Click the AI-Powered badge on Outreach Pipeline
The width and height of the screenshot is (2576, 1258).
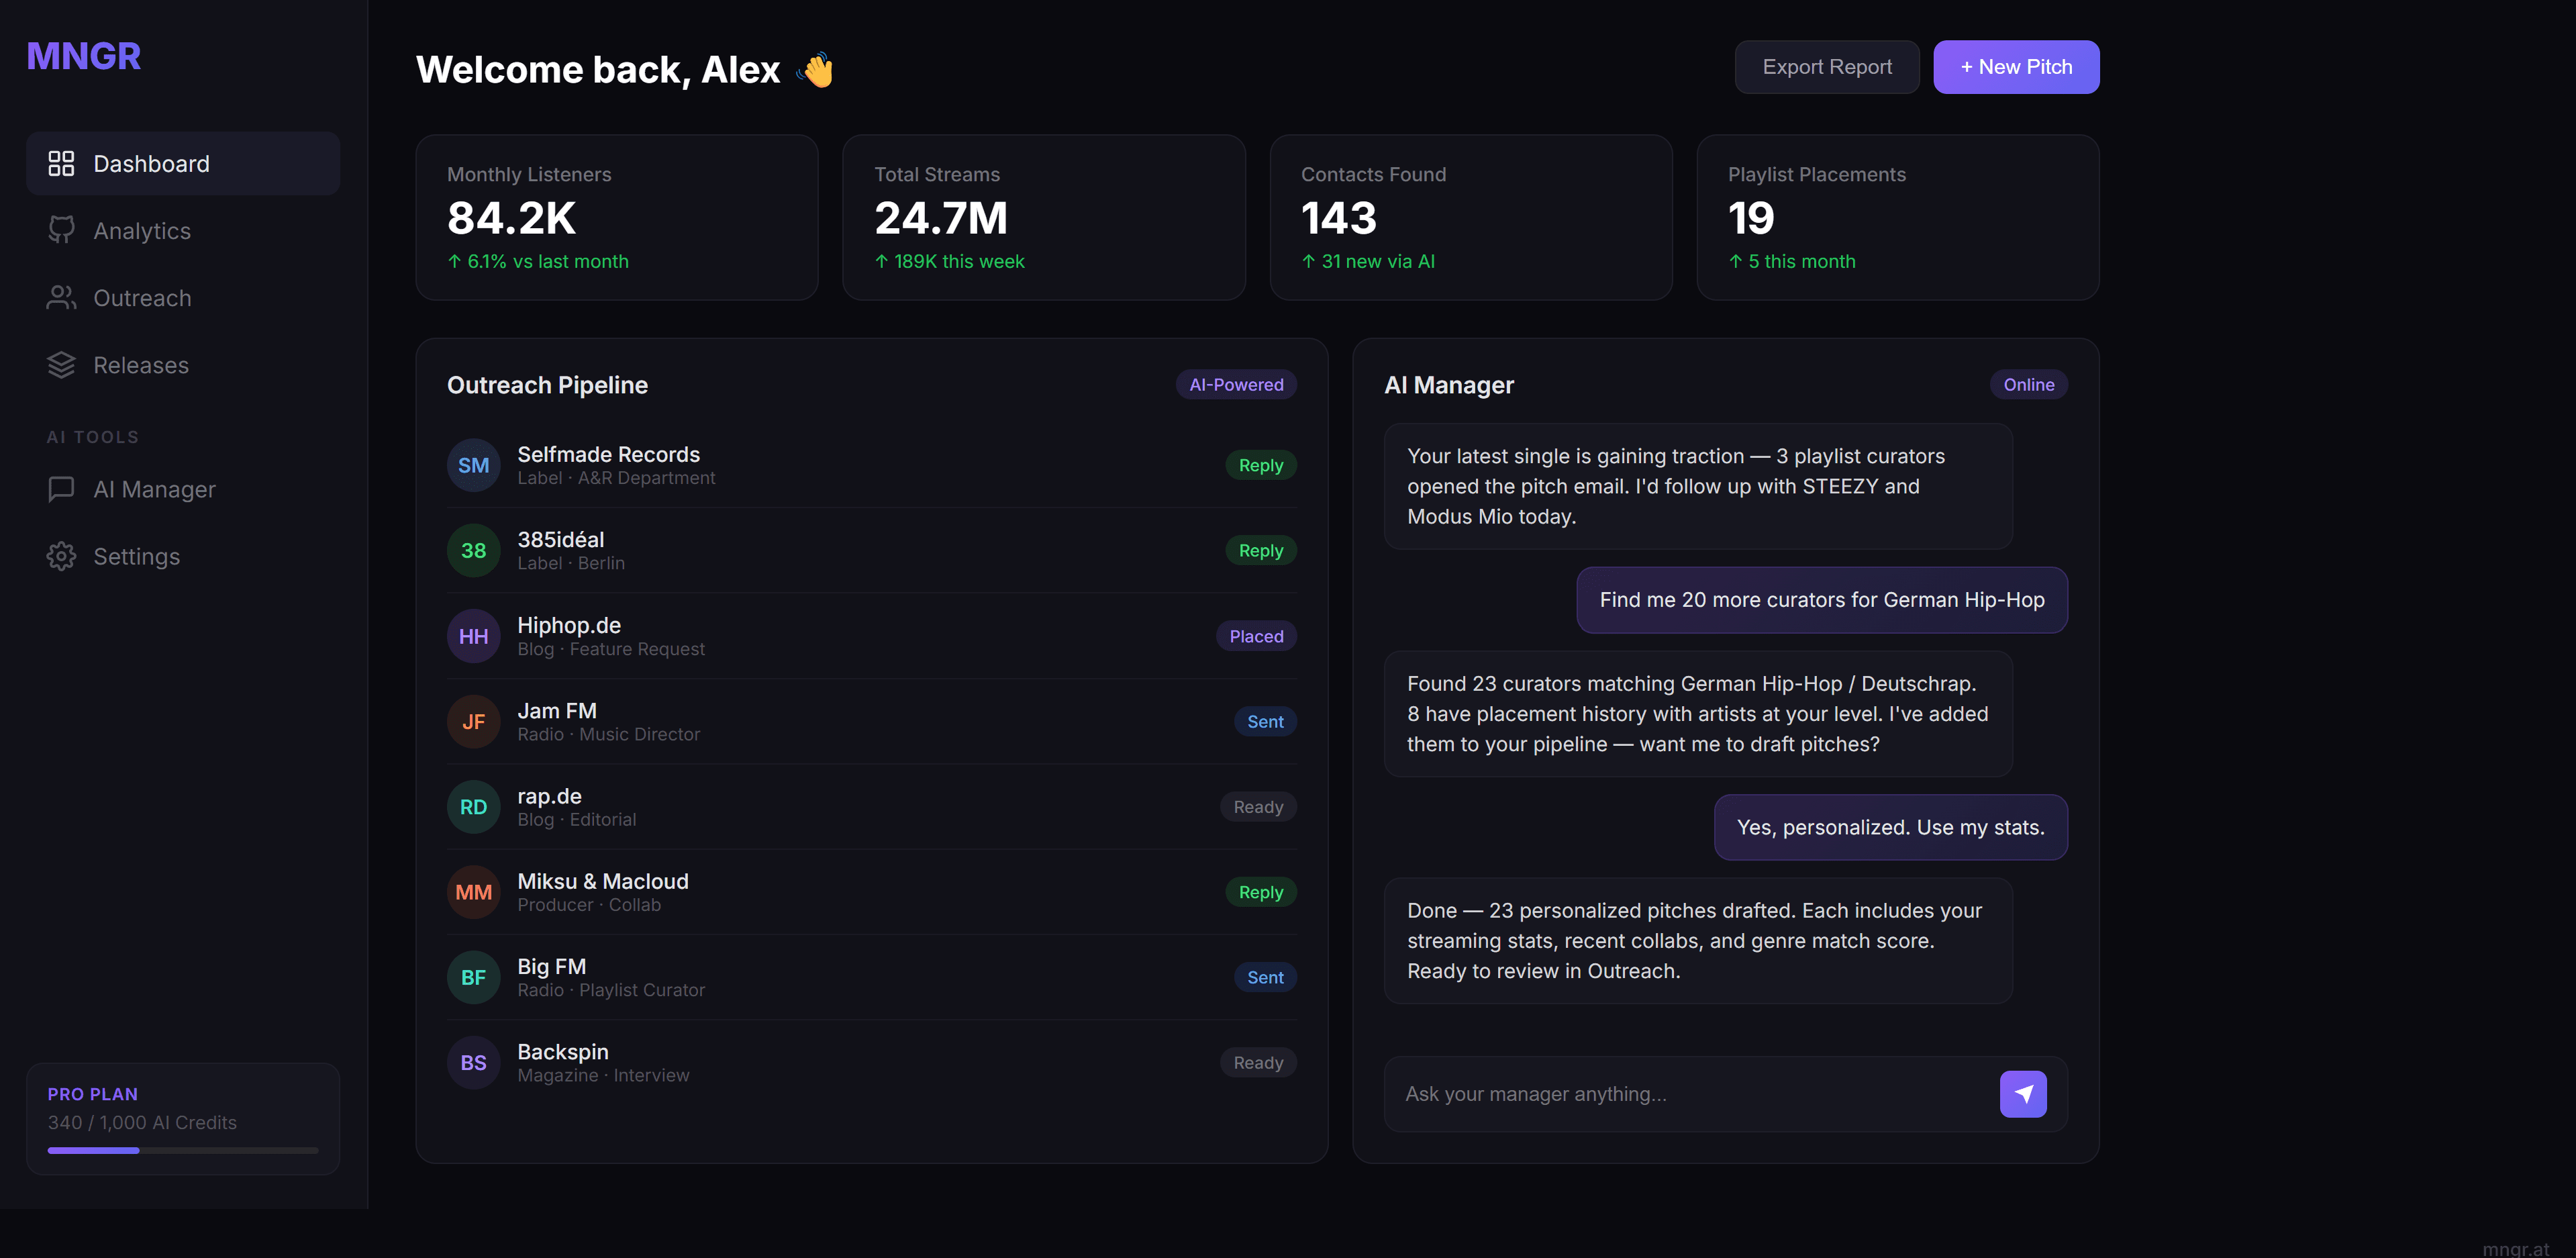pos(1235,384)
